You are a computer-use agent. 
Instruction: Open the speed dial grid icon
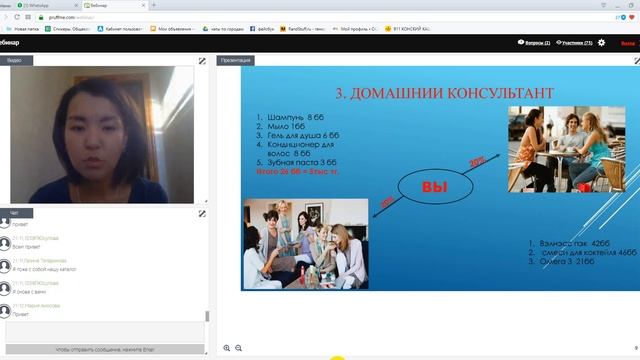(x=28, y=17)
